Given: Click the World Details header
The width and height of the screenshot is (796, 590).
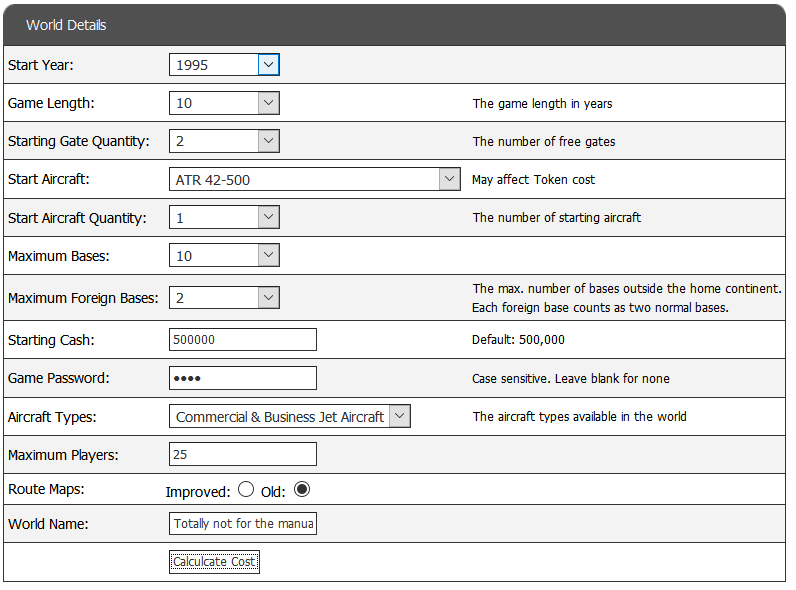Looking at the screenshot, I should point(66,25).
